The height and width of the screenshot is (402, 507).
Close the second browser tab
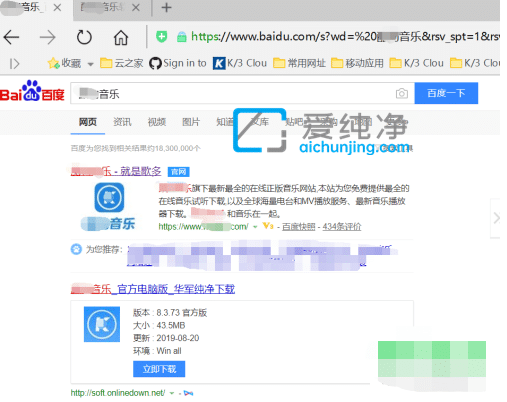point(136,7)
